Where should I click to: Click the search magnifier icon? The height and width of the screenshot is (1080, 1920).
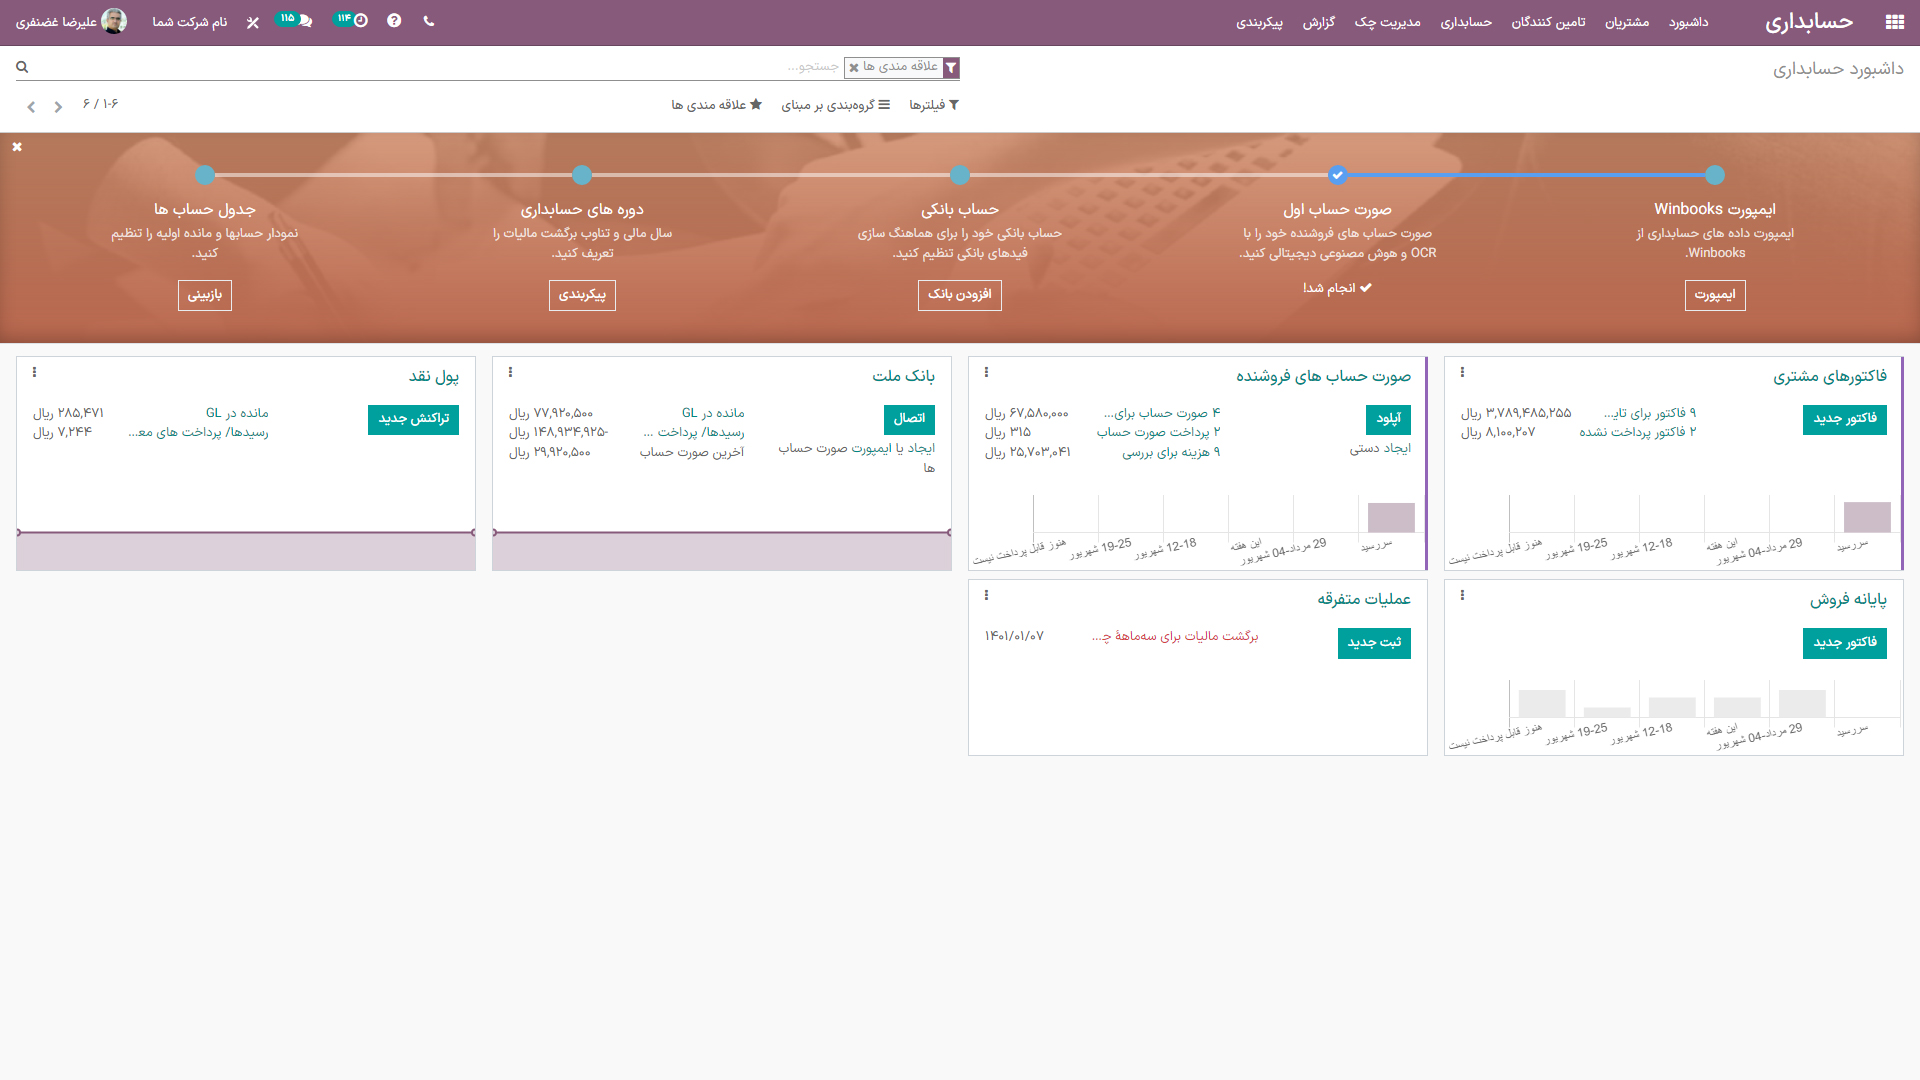[22, 67]
